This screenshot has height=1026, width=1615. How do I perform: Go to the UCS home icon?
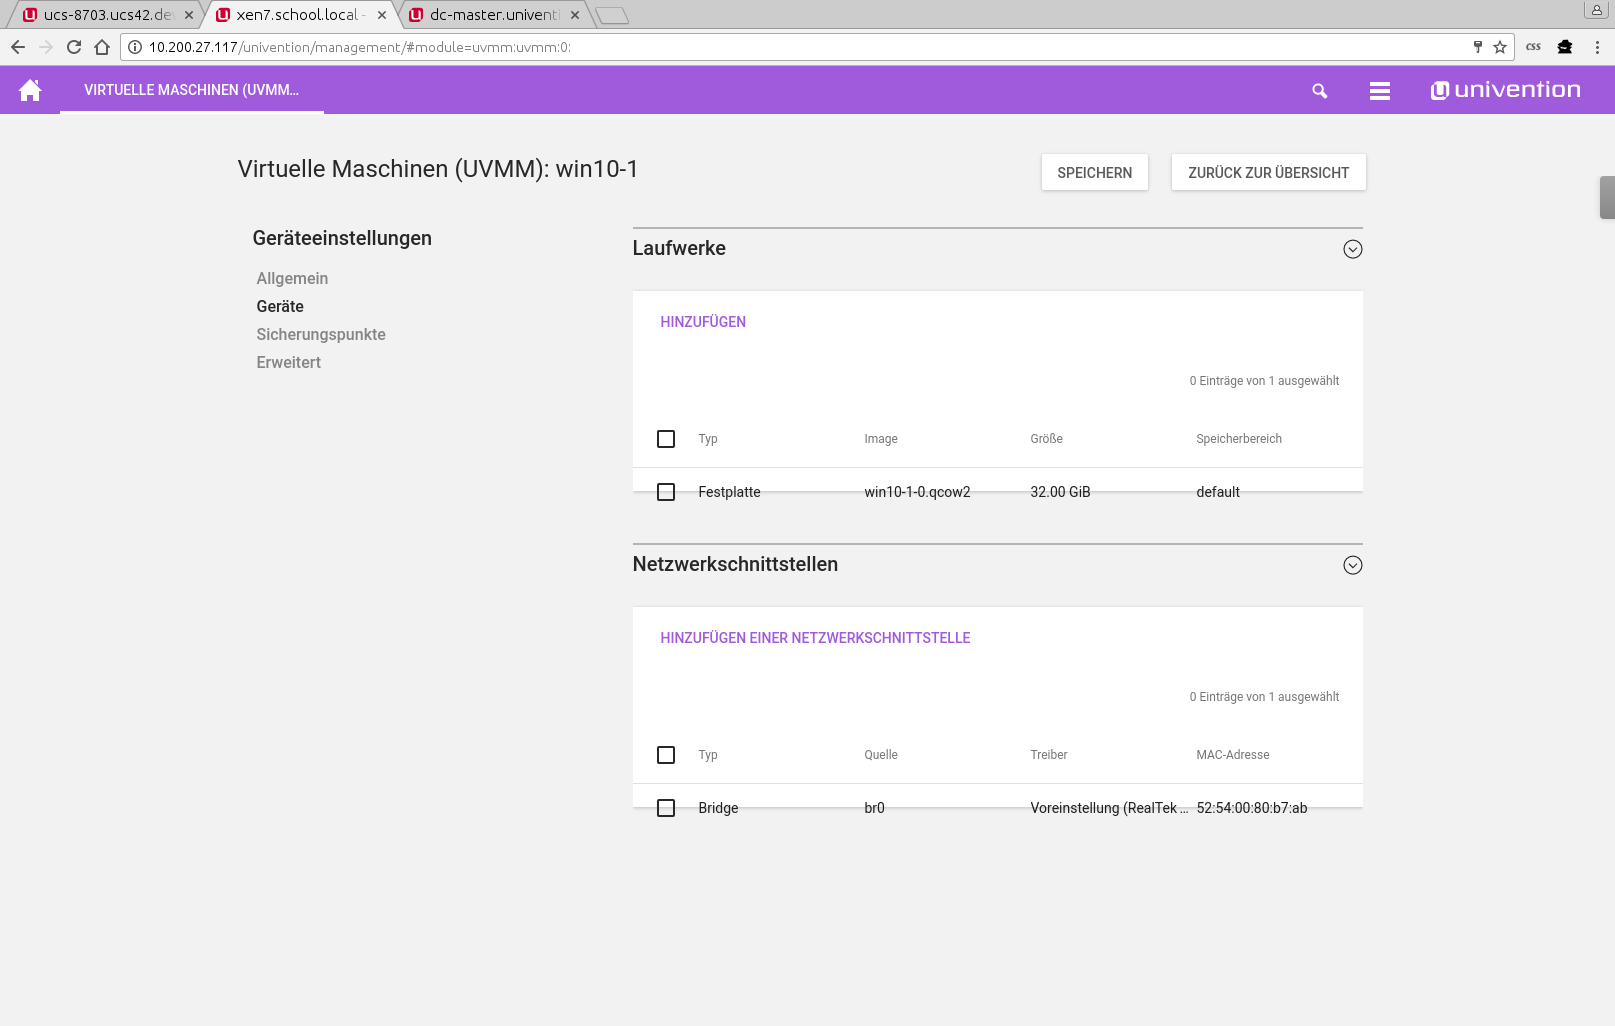30,90
